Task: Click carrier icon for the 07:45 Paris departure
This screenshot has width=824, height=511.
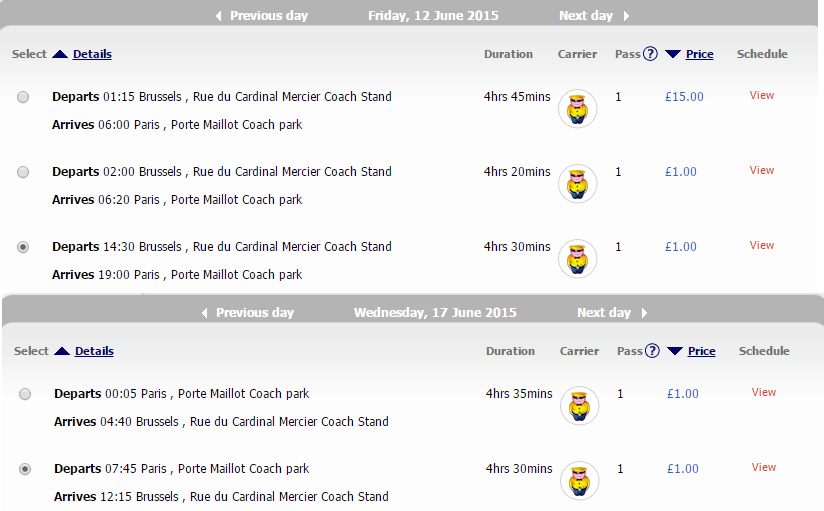Action: click(580, 481)
